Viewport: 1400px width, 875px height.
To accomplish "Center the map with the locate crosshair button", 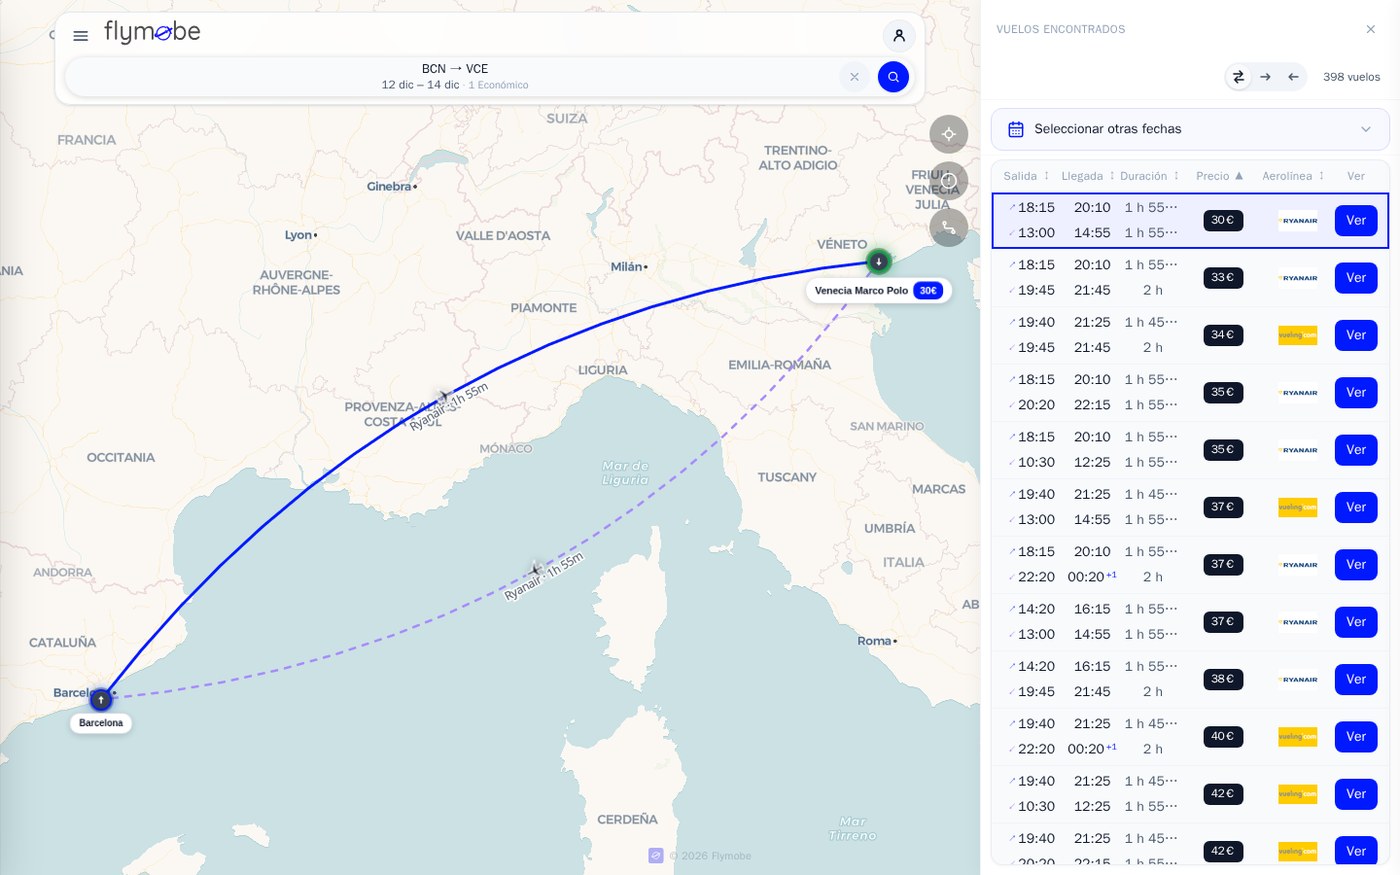I will pos(949,134).
